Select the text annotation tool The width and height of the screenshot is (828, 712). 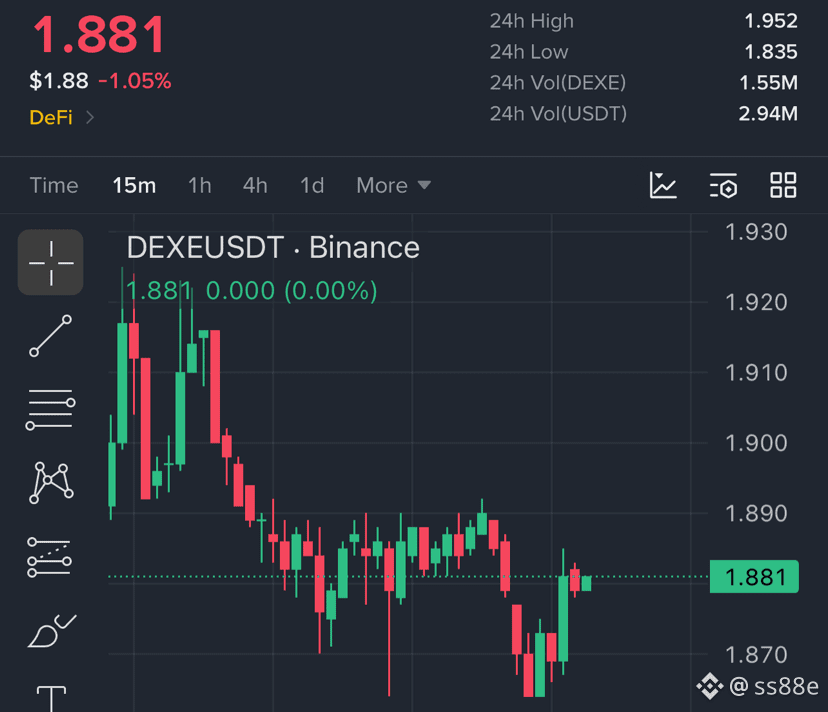click(51, 698)
